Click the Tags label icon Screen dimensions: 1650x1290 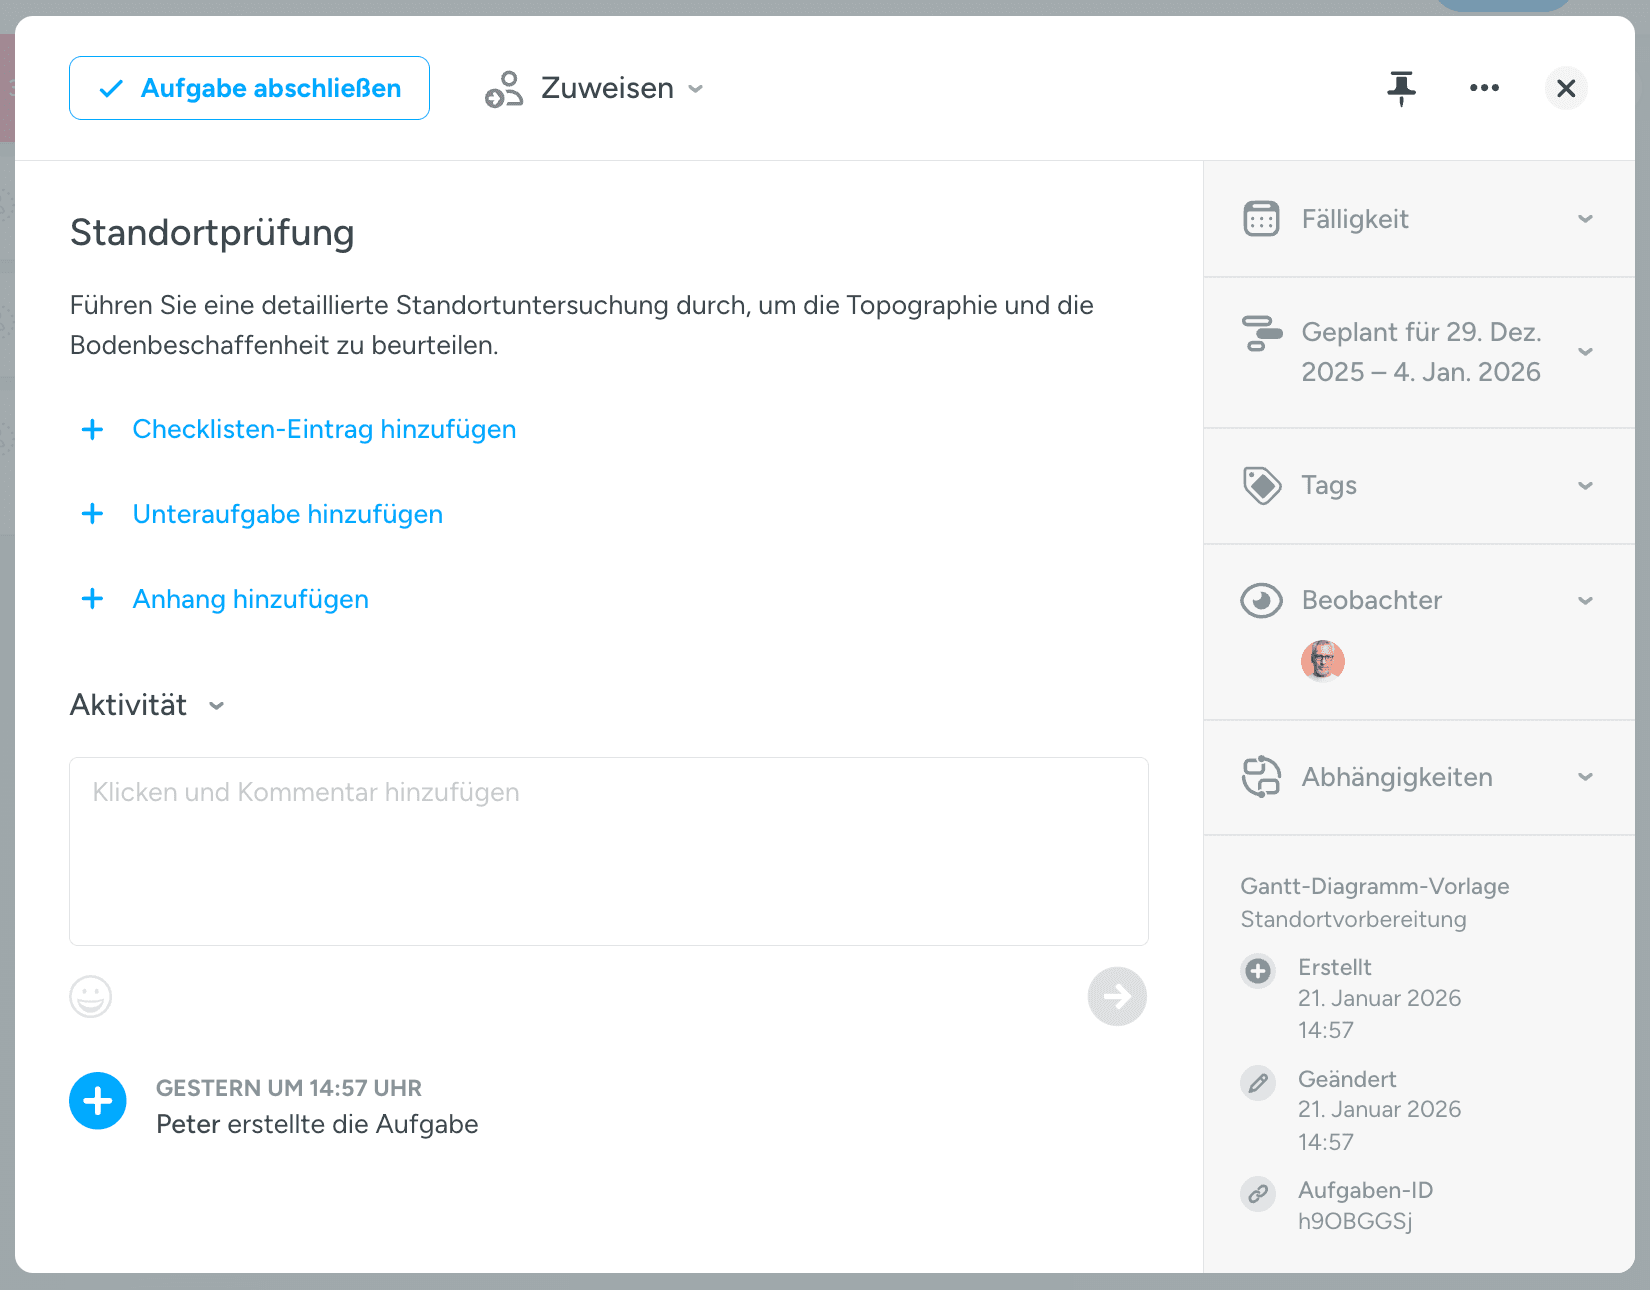pos(1261,485)
